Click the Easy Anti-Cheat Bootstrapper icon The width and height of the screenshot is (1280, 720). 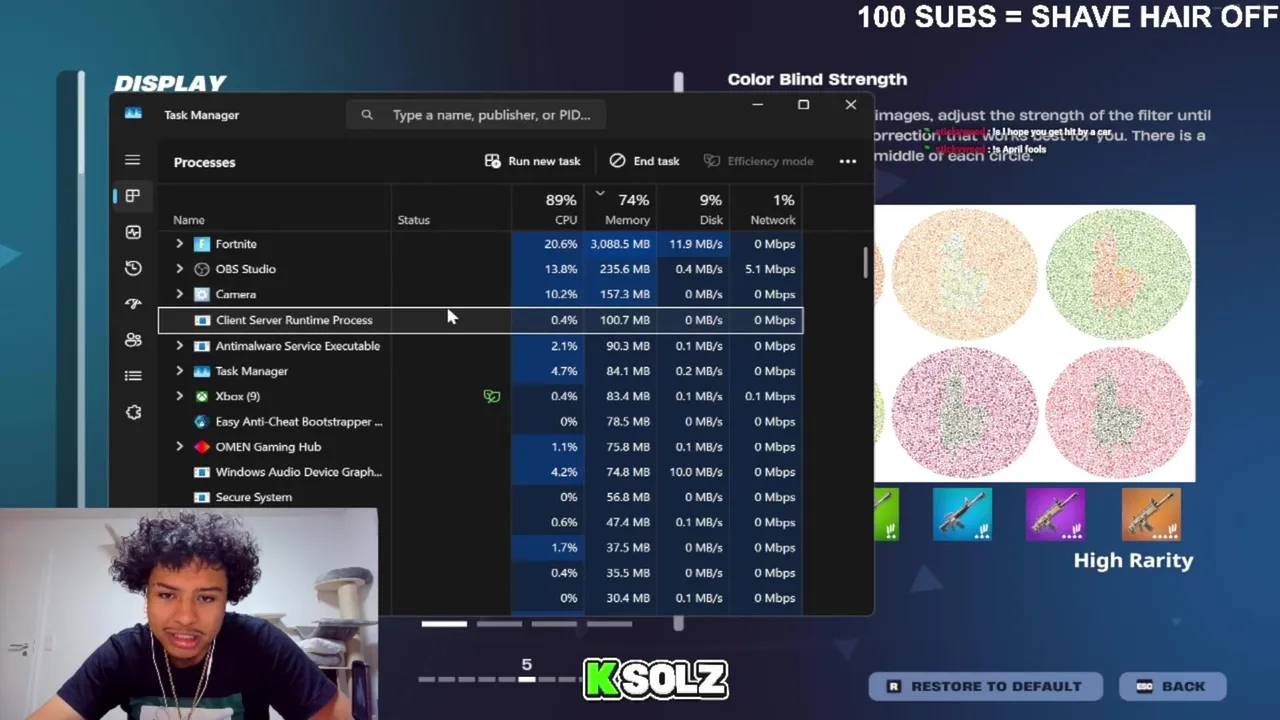(202, 422)
